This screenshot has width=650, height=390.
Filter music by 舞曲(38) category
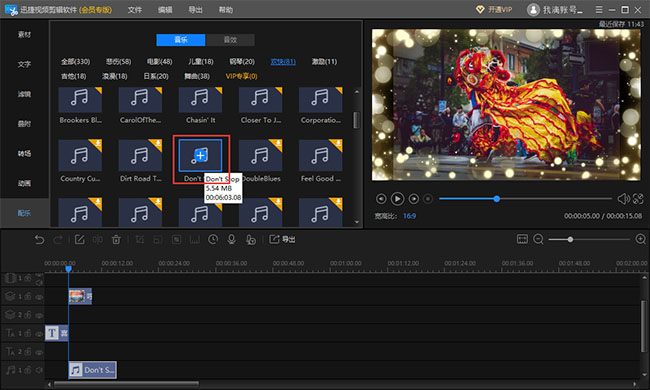[197, 76]
